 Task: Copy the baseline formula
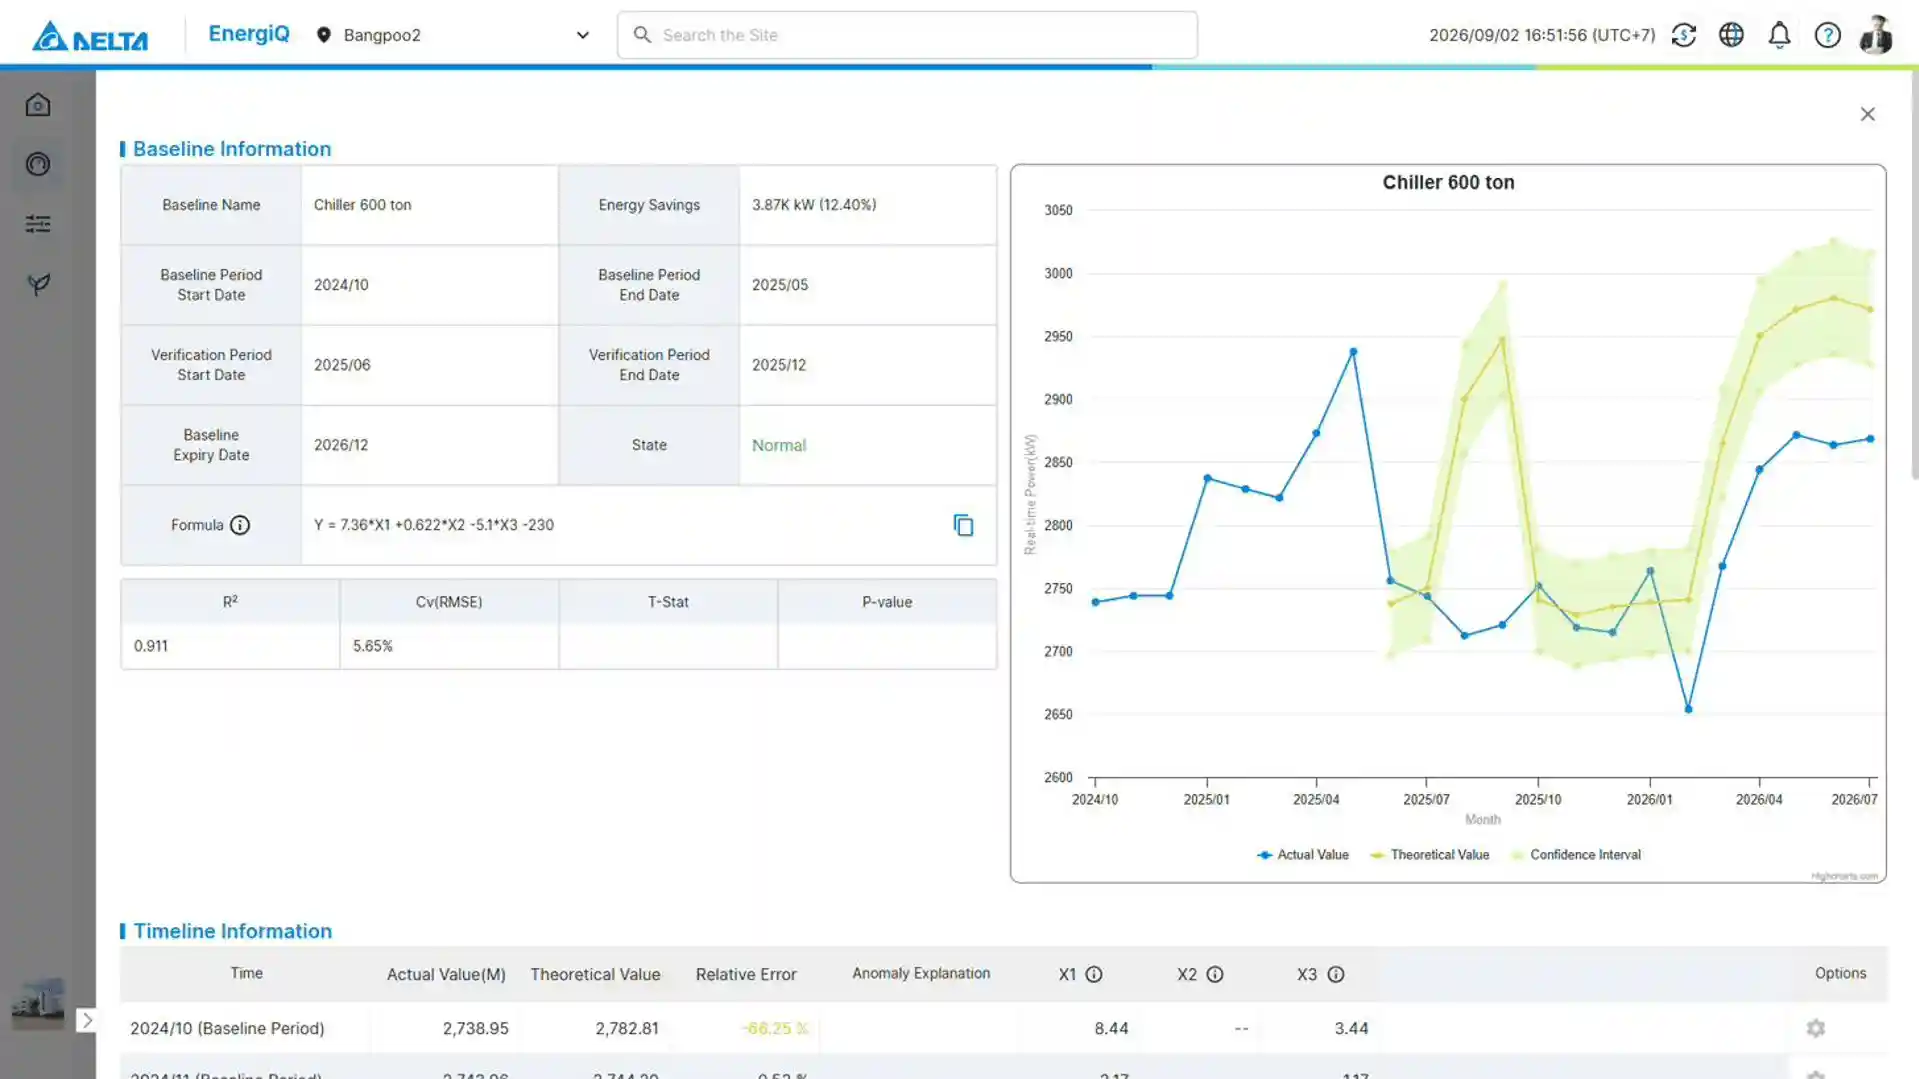(963, 525)
